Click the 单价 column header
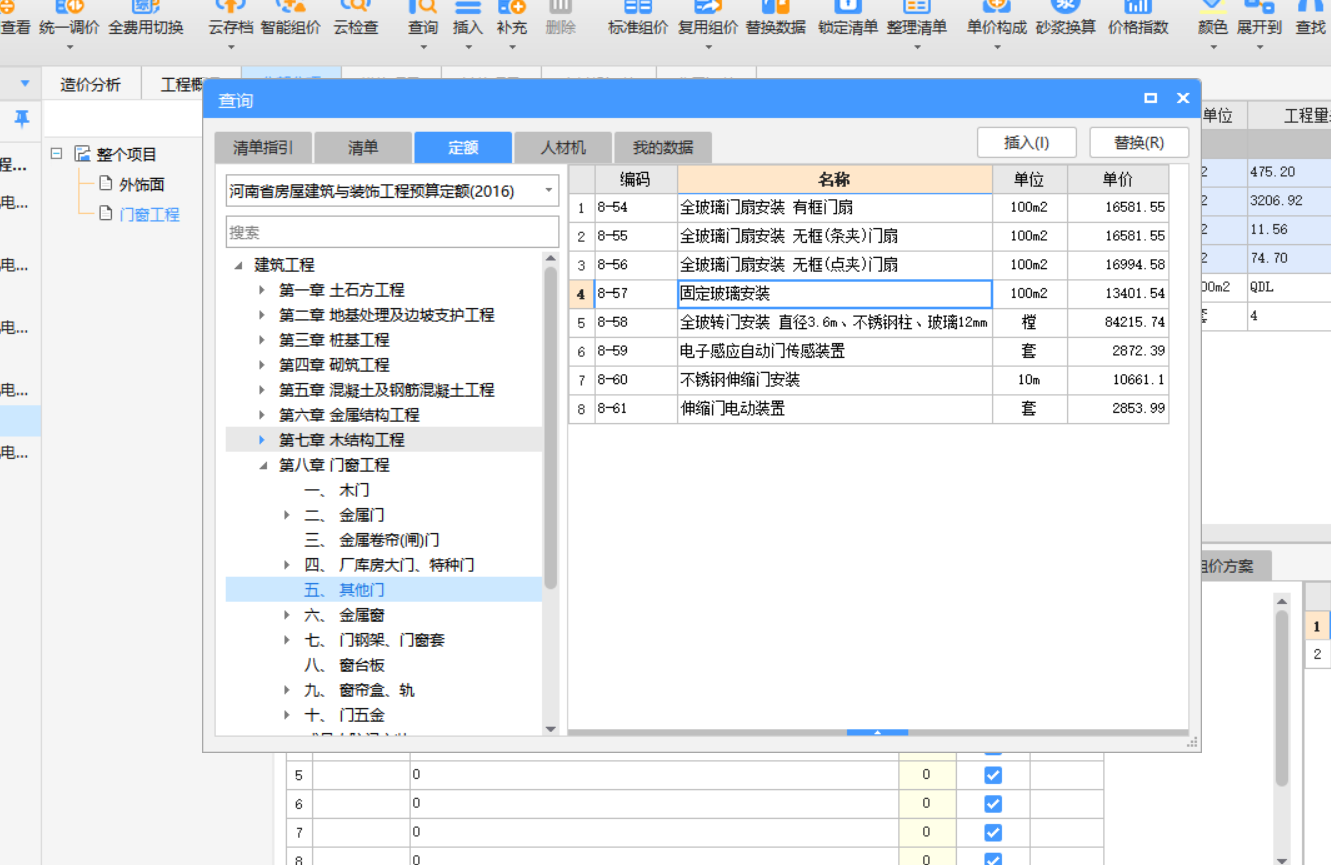The width and height of the screenshot is (1331, 865). click(1118, 180)
